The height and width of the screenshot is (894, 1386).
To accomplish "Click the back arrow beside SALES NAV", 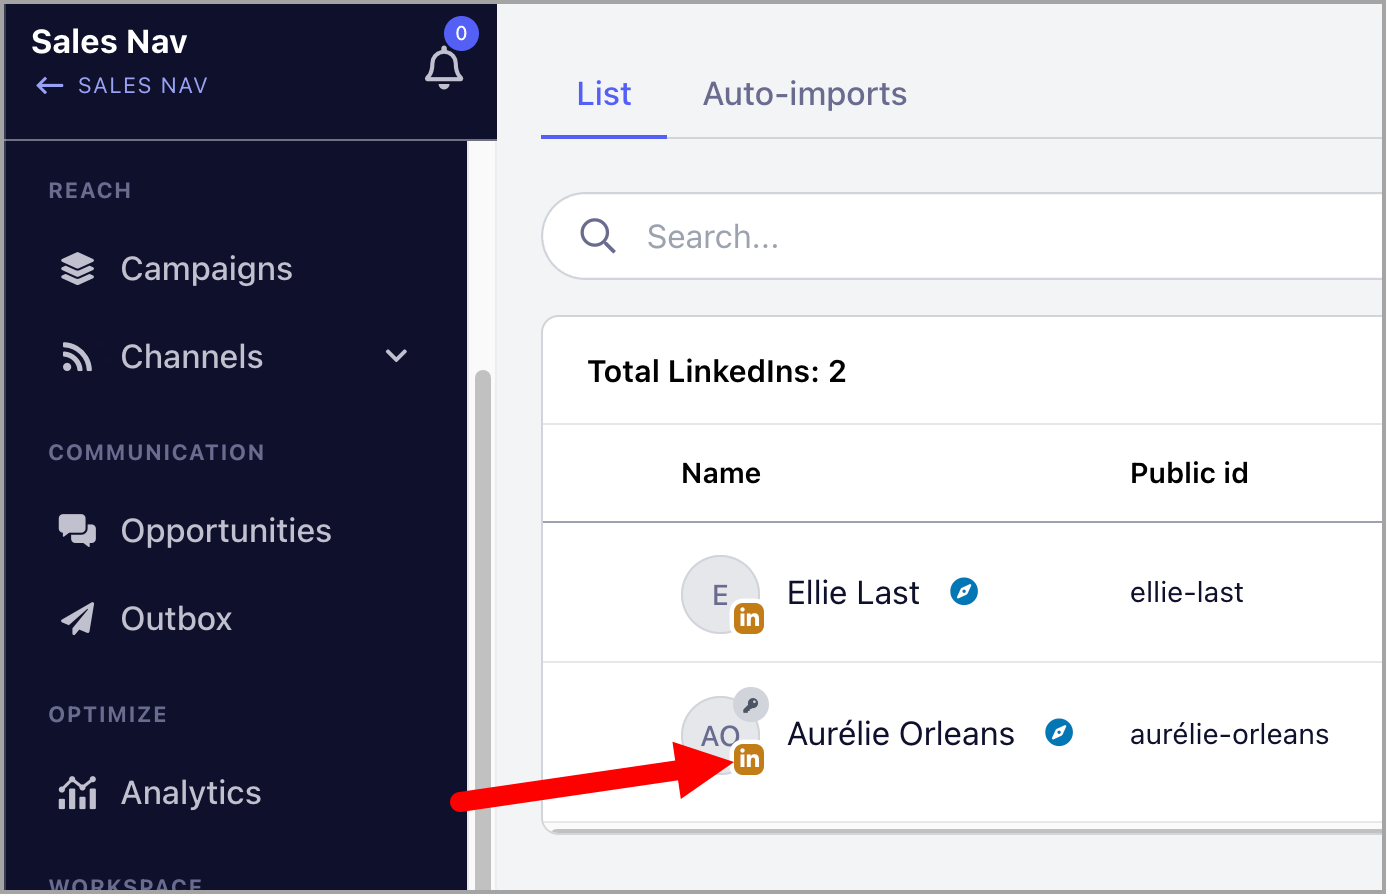I will click(x=50, y=86).
